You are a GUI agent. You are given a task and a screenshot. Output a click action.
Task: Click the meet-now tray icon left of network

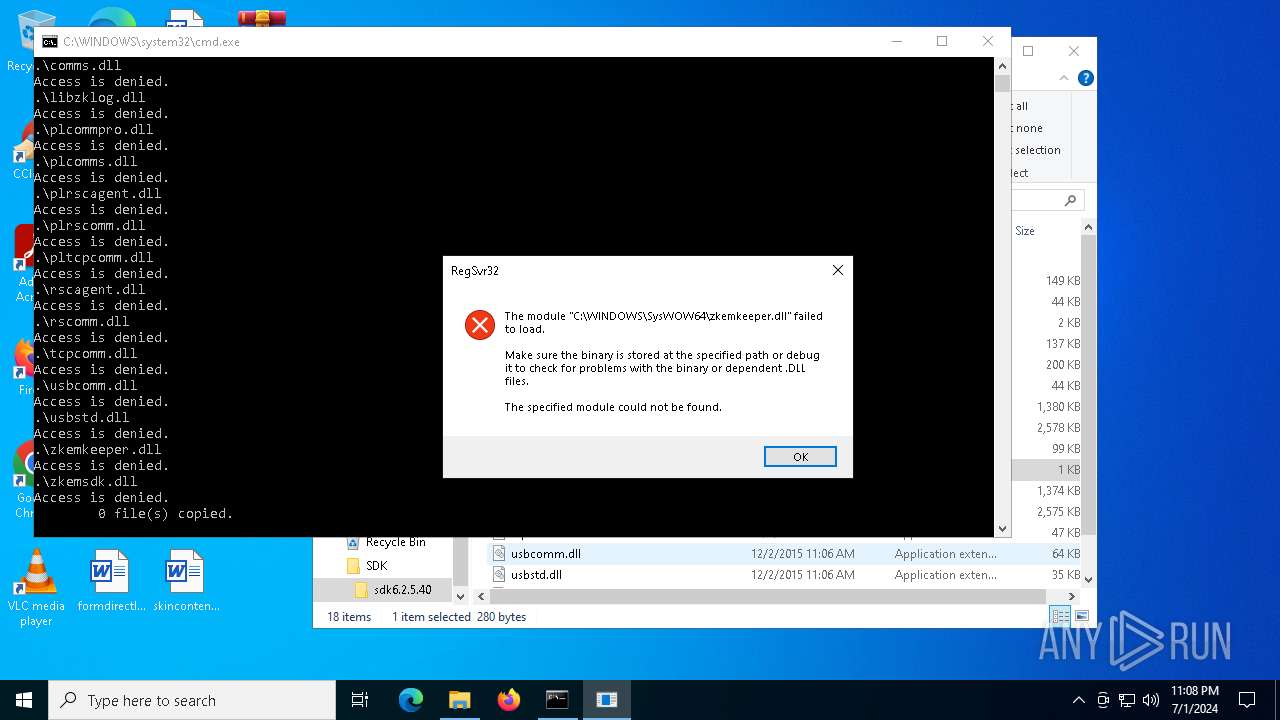(1103, 700)
